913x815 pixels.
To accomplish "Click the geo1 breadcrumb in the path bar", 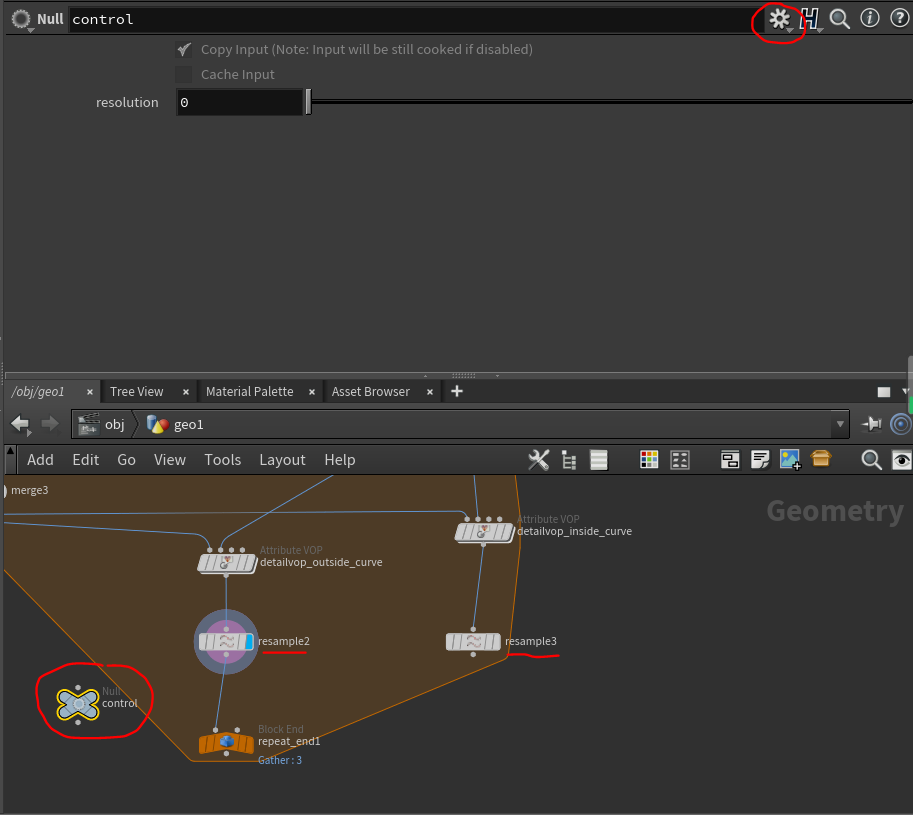I will pos(189,424).
